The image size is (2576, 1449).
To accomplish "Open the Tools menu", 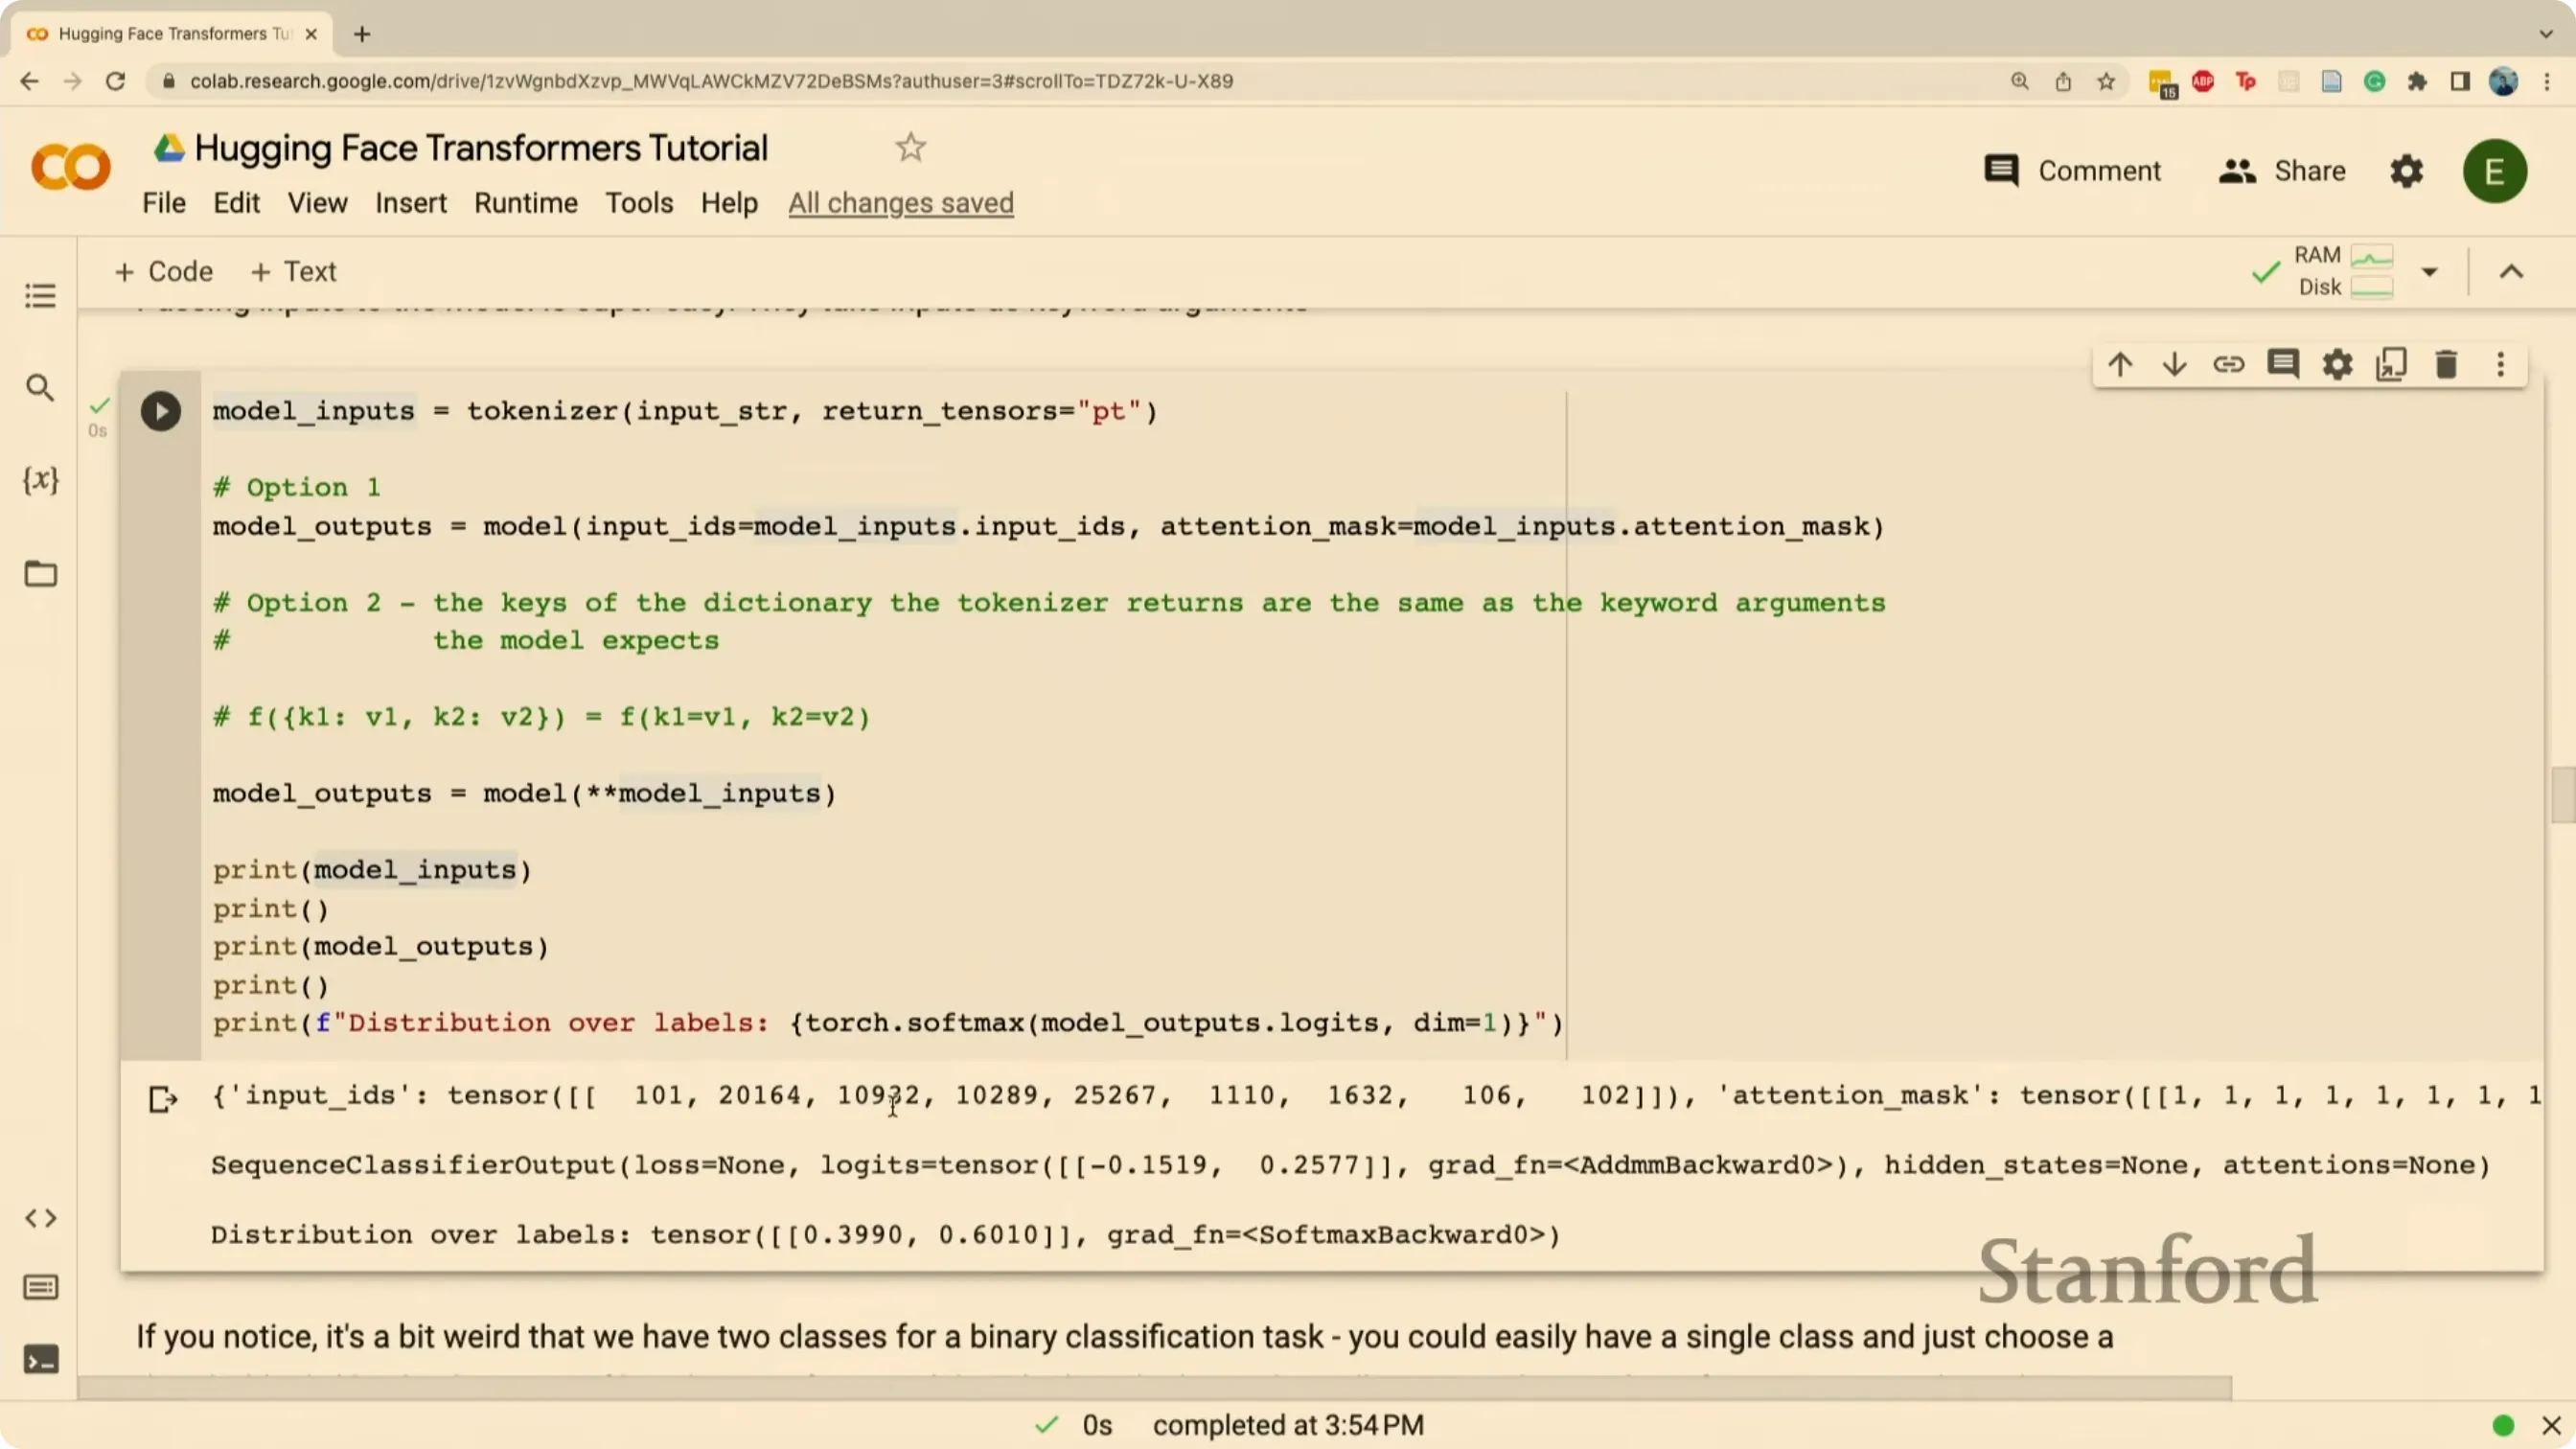I will pos(639,203).
